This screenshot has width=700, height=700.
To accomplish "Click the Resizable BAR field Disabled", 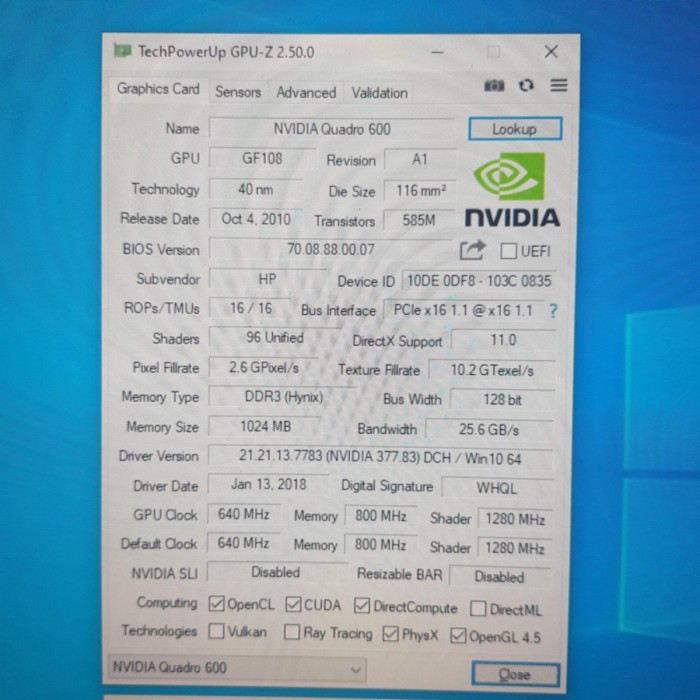I will click(500, 577).
